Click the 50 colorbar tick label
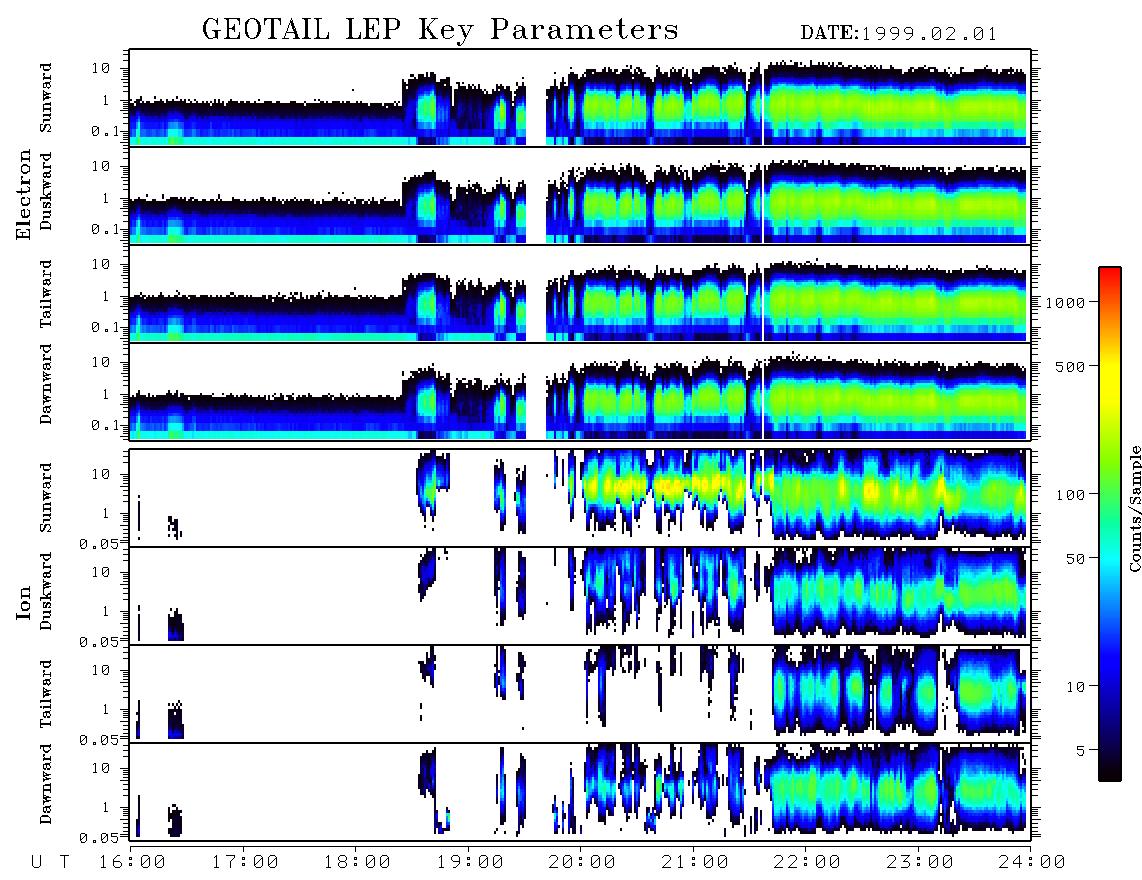Image resolution: width=1142 pixels, height=880 pixels. [1075, 559]
